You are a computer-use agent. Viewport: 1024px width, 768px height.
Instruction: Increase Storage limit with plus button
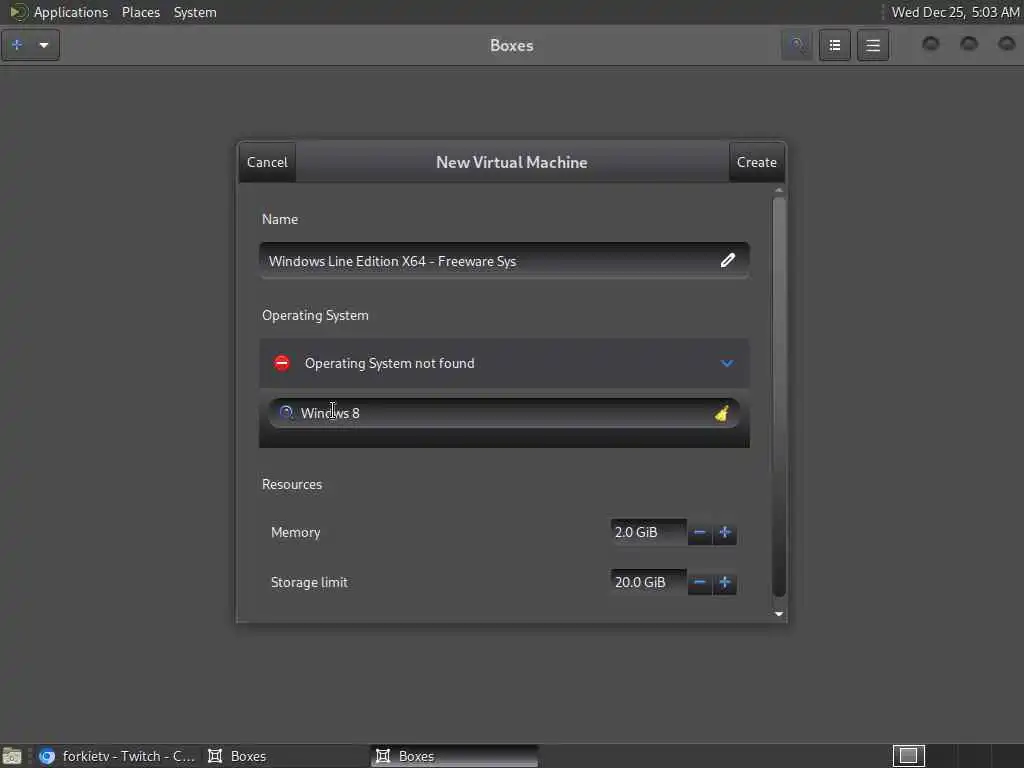pos(724,583)
